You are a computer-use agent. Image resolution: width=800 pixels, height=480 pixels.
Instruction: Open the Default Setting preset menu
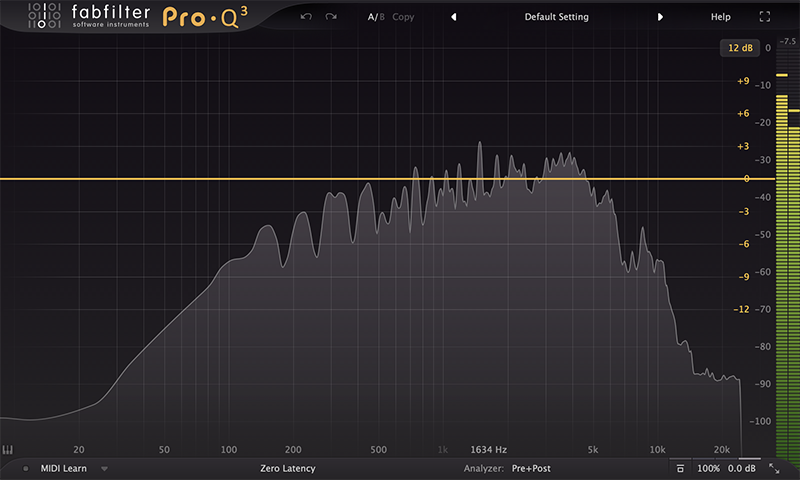[x=556, y=17]
